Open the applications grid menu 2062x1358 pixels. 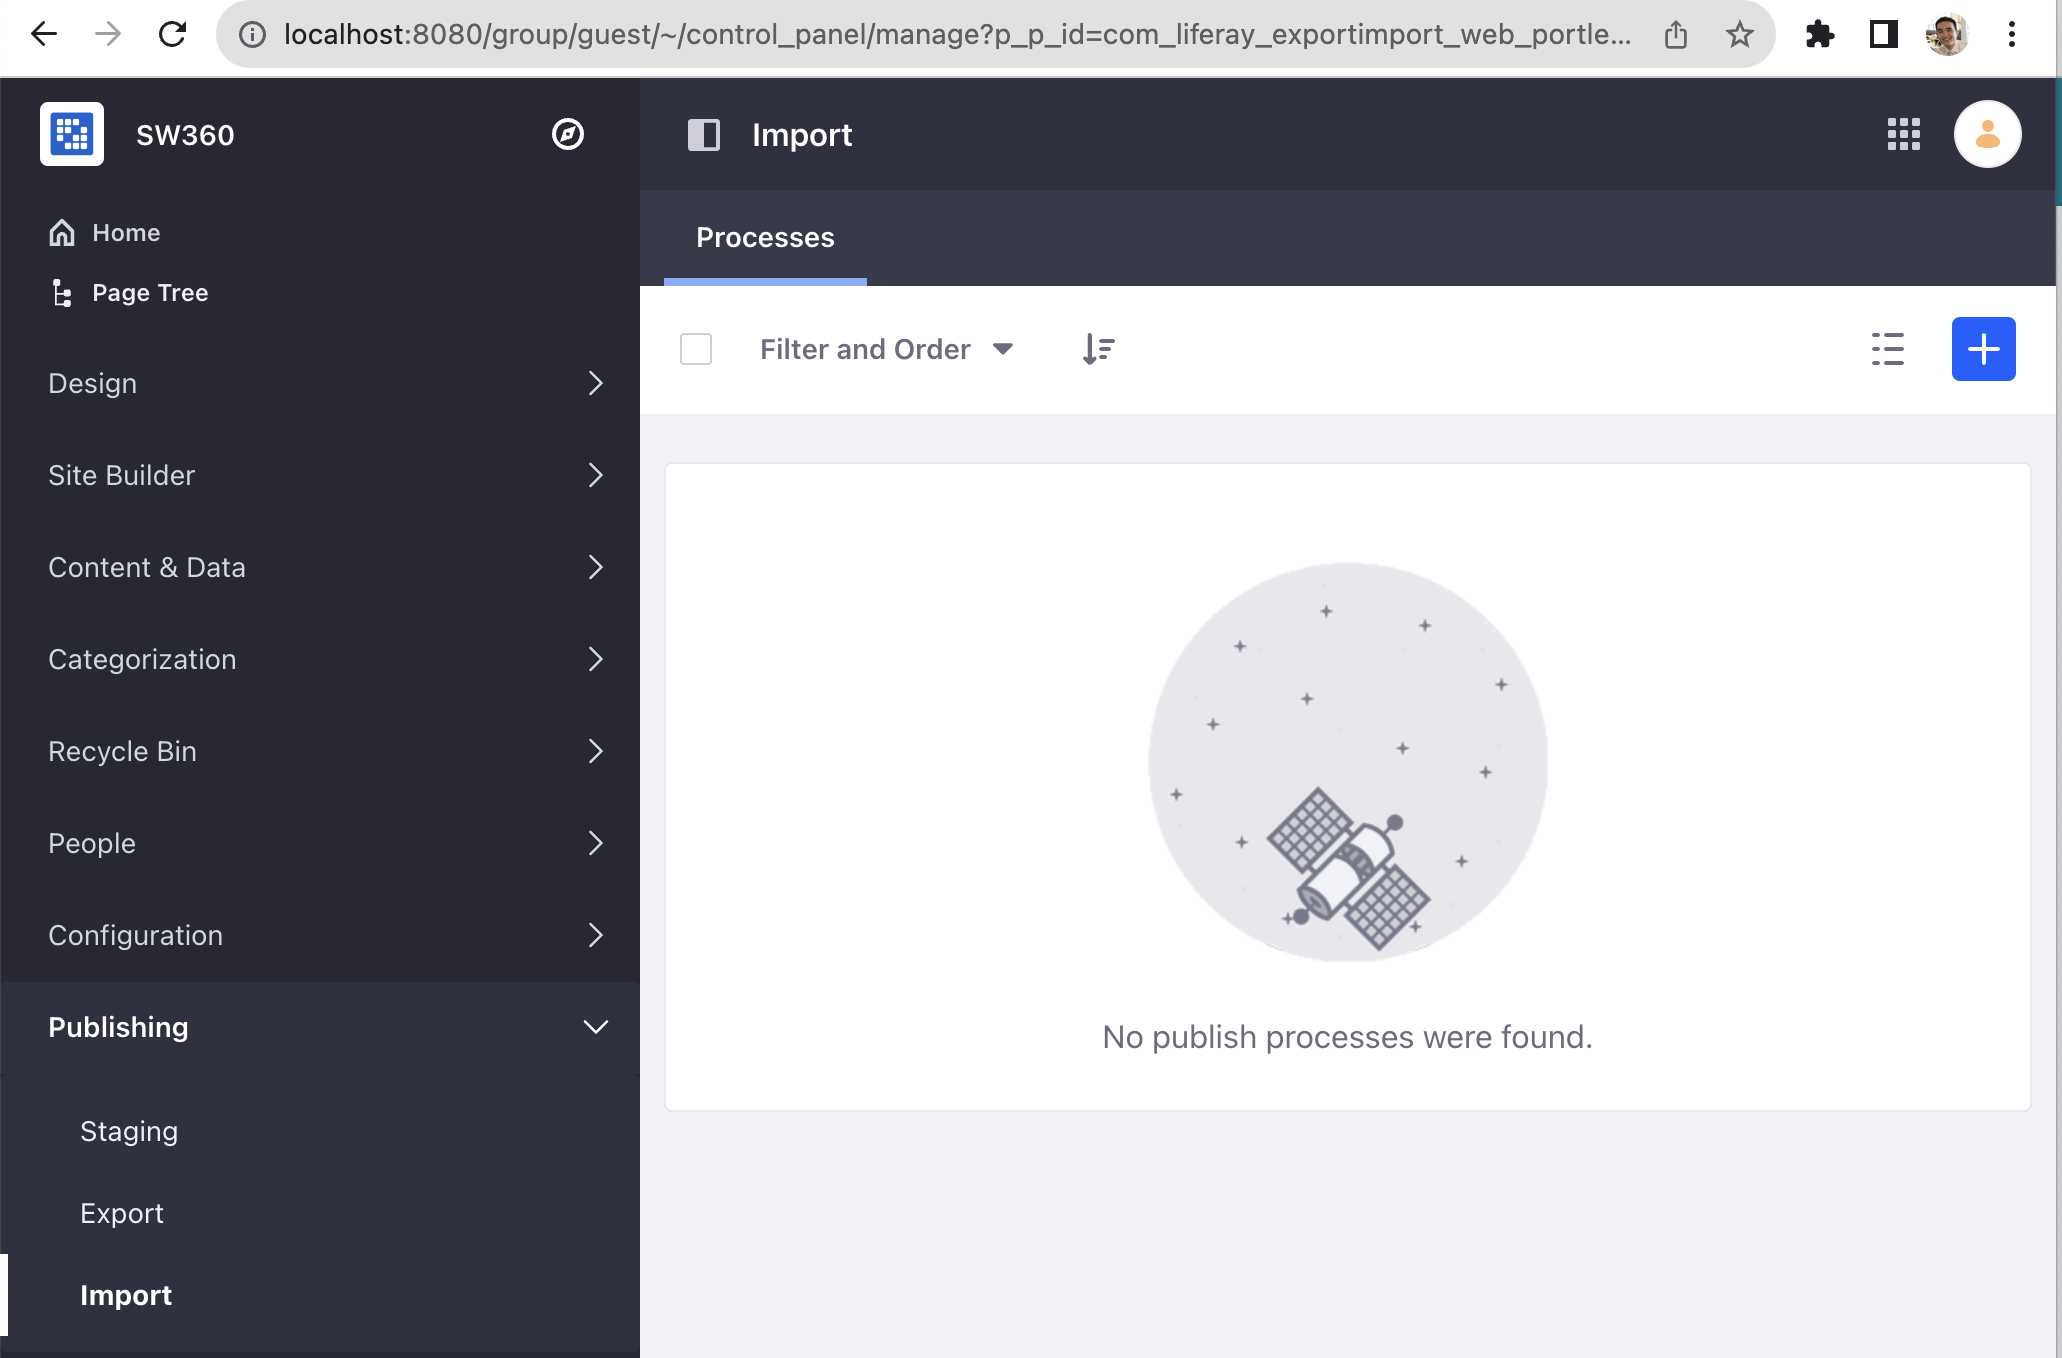tap(1903, 134)
